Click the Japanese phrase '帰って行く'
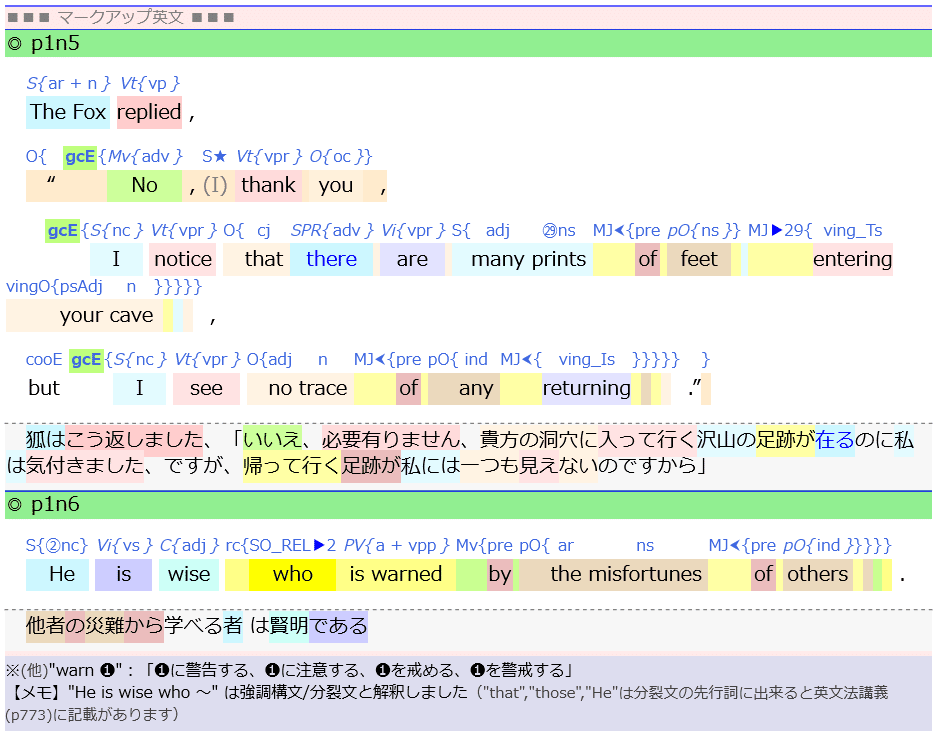The width and height of the screenshot is (934, 732). [292, 465]
